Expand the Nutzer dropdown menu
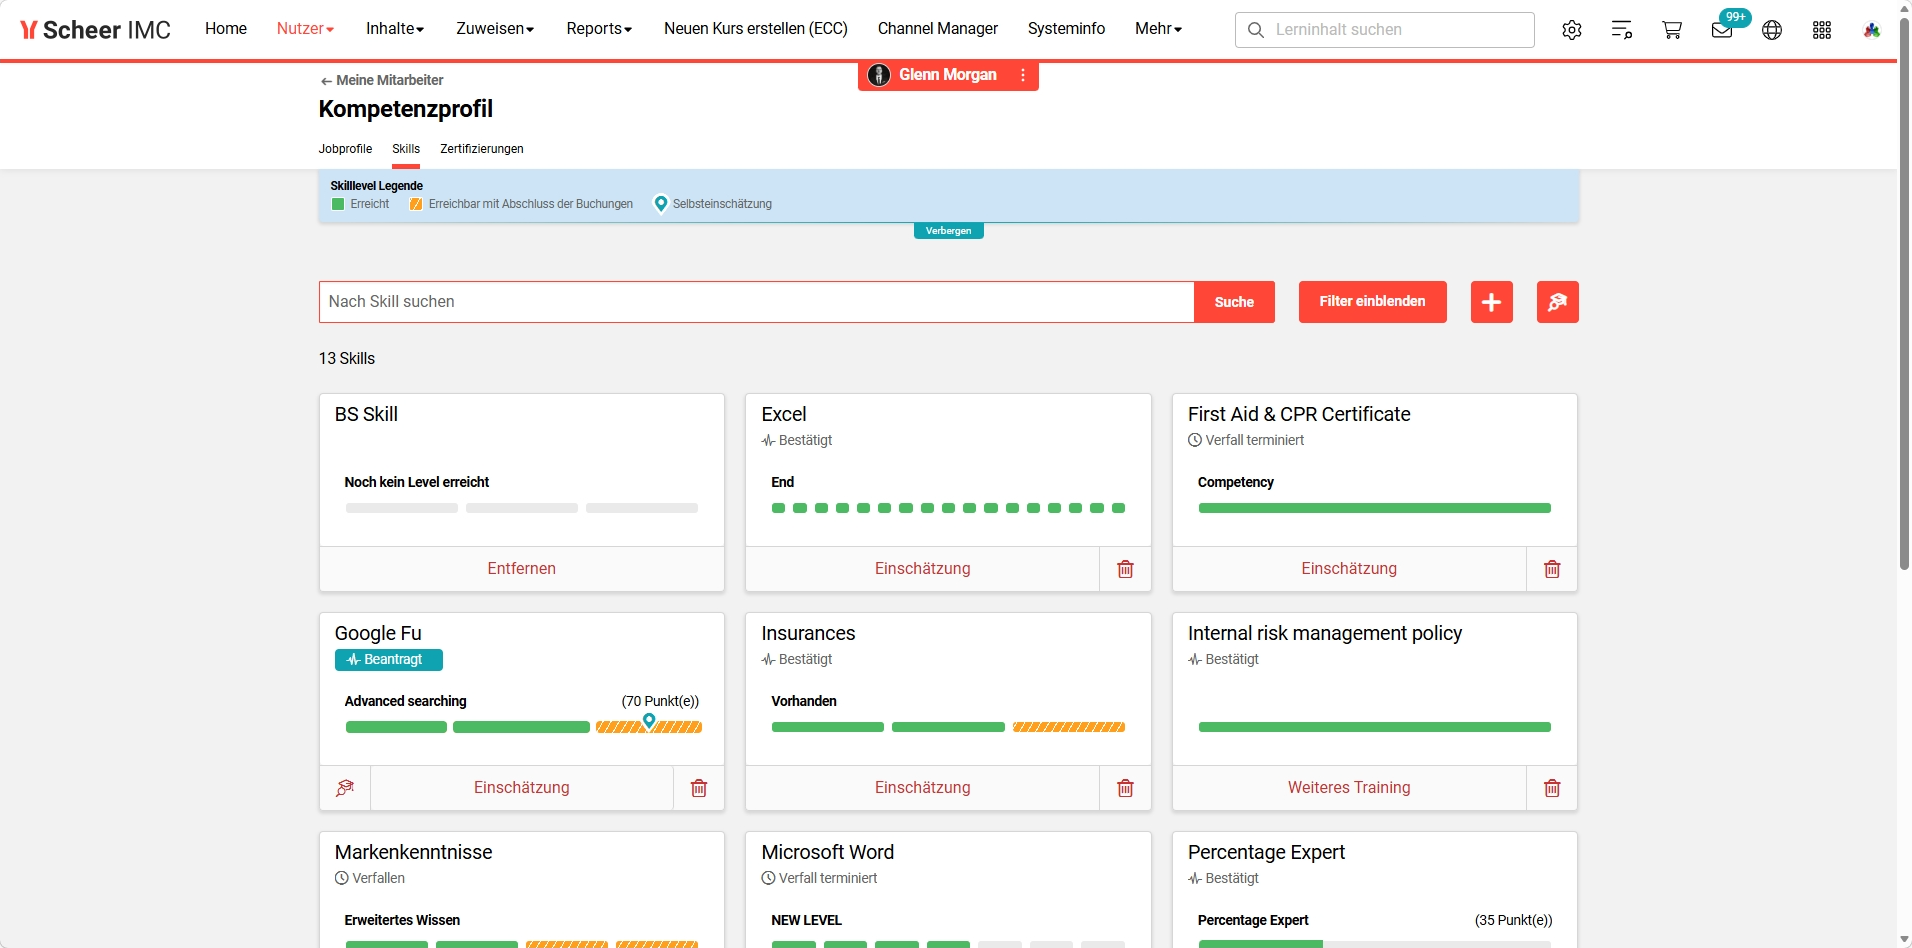This screenshot has width=1912, height=948. coord(305,29)
